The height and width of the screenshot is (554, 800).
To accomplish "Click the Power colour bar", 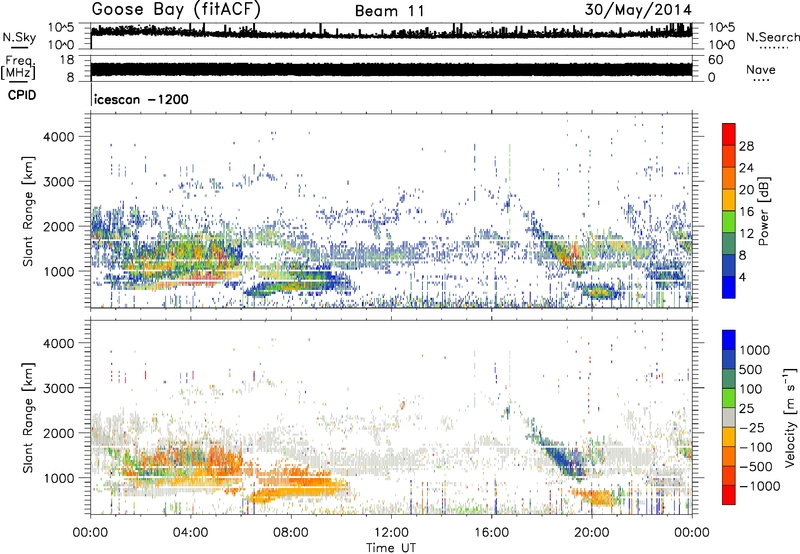I will [x=729, y=211].
